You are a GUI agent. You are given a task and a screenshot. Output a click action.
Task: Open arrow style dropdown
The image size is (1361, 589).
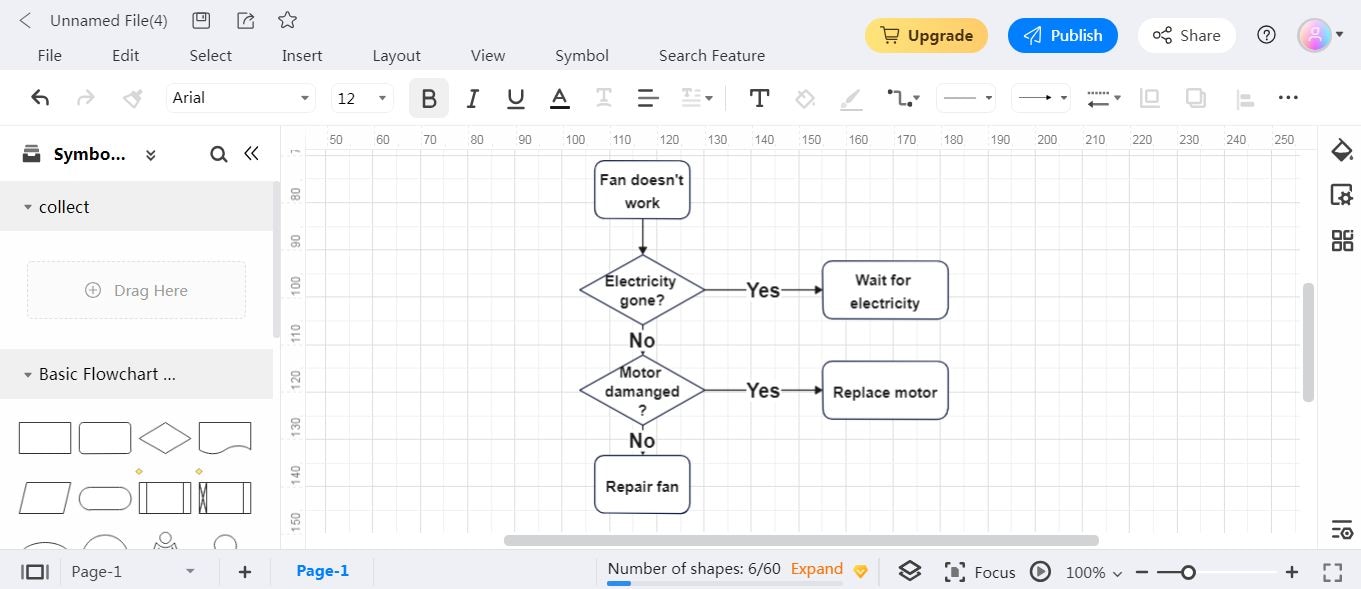pyautogui.click(x=1041, y=98)
